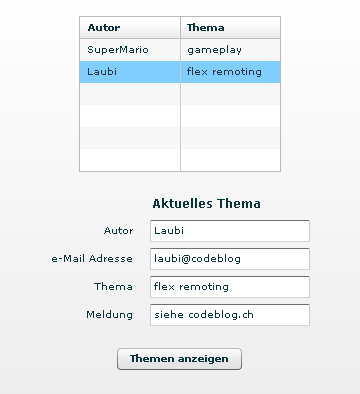Image resolution: width=360 pixels, height=394 pixels.
Task: Sort by the Autor column header
Action: pos(130,28)
